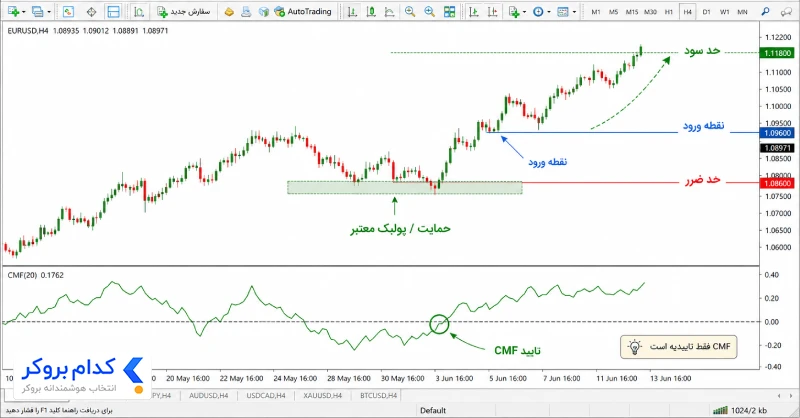Screen dimensions: 800x418
Task: Switch to the BTCUSD,H4 chart tab
Action: (x=379, y=396)
